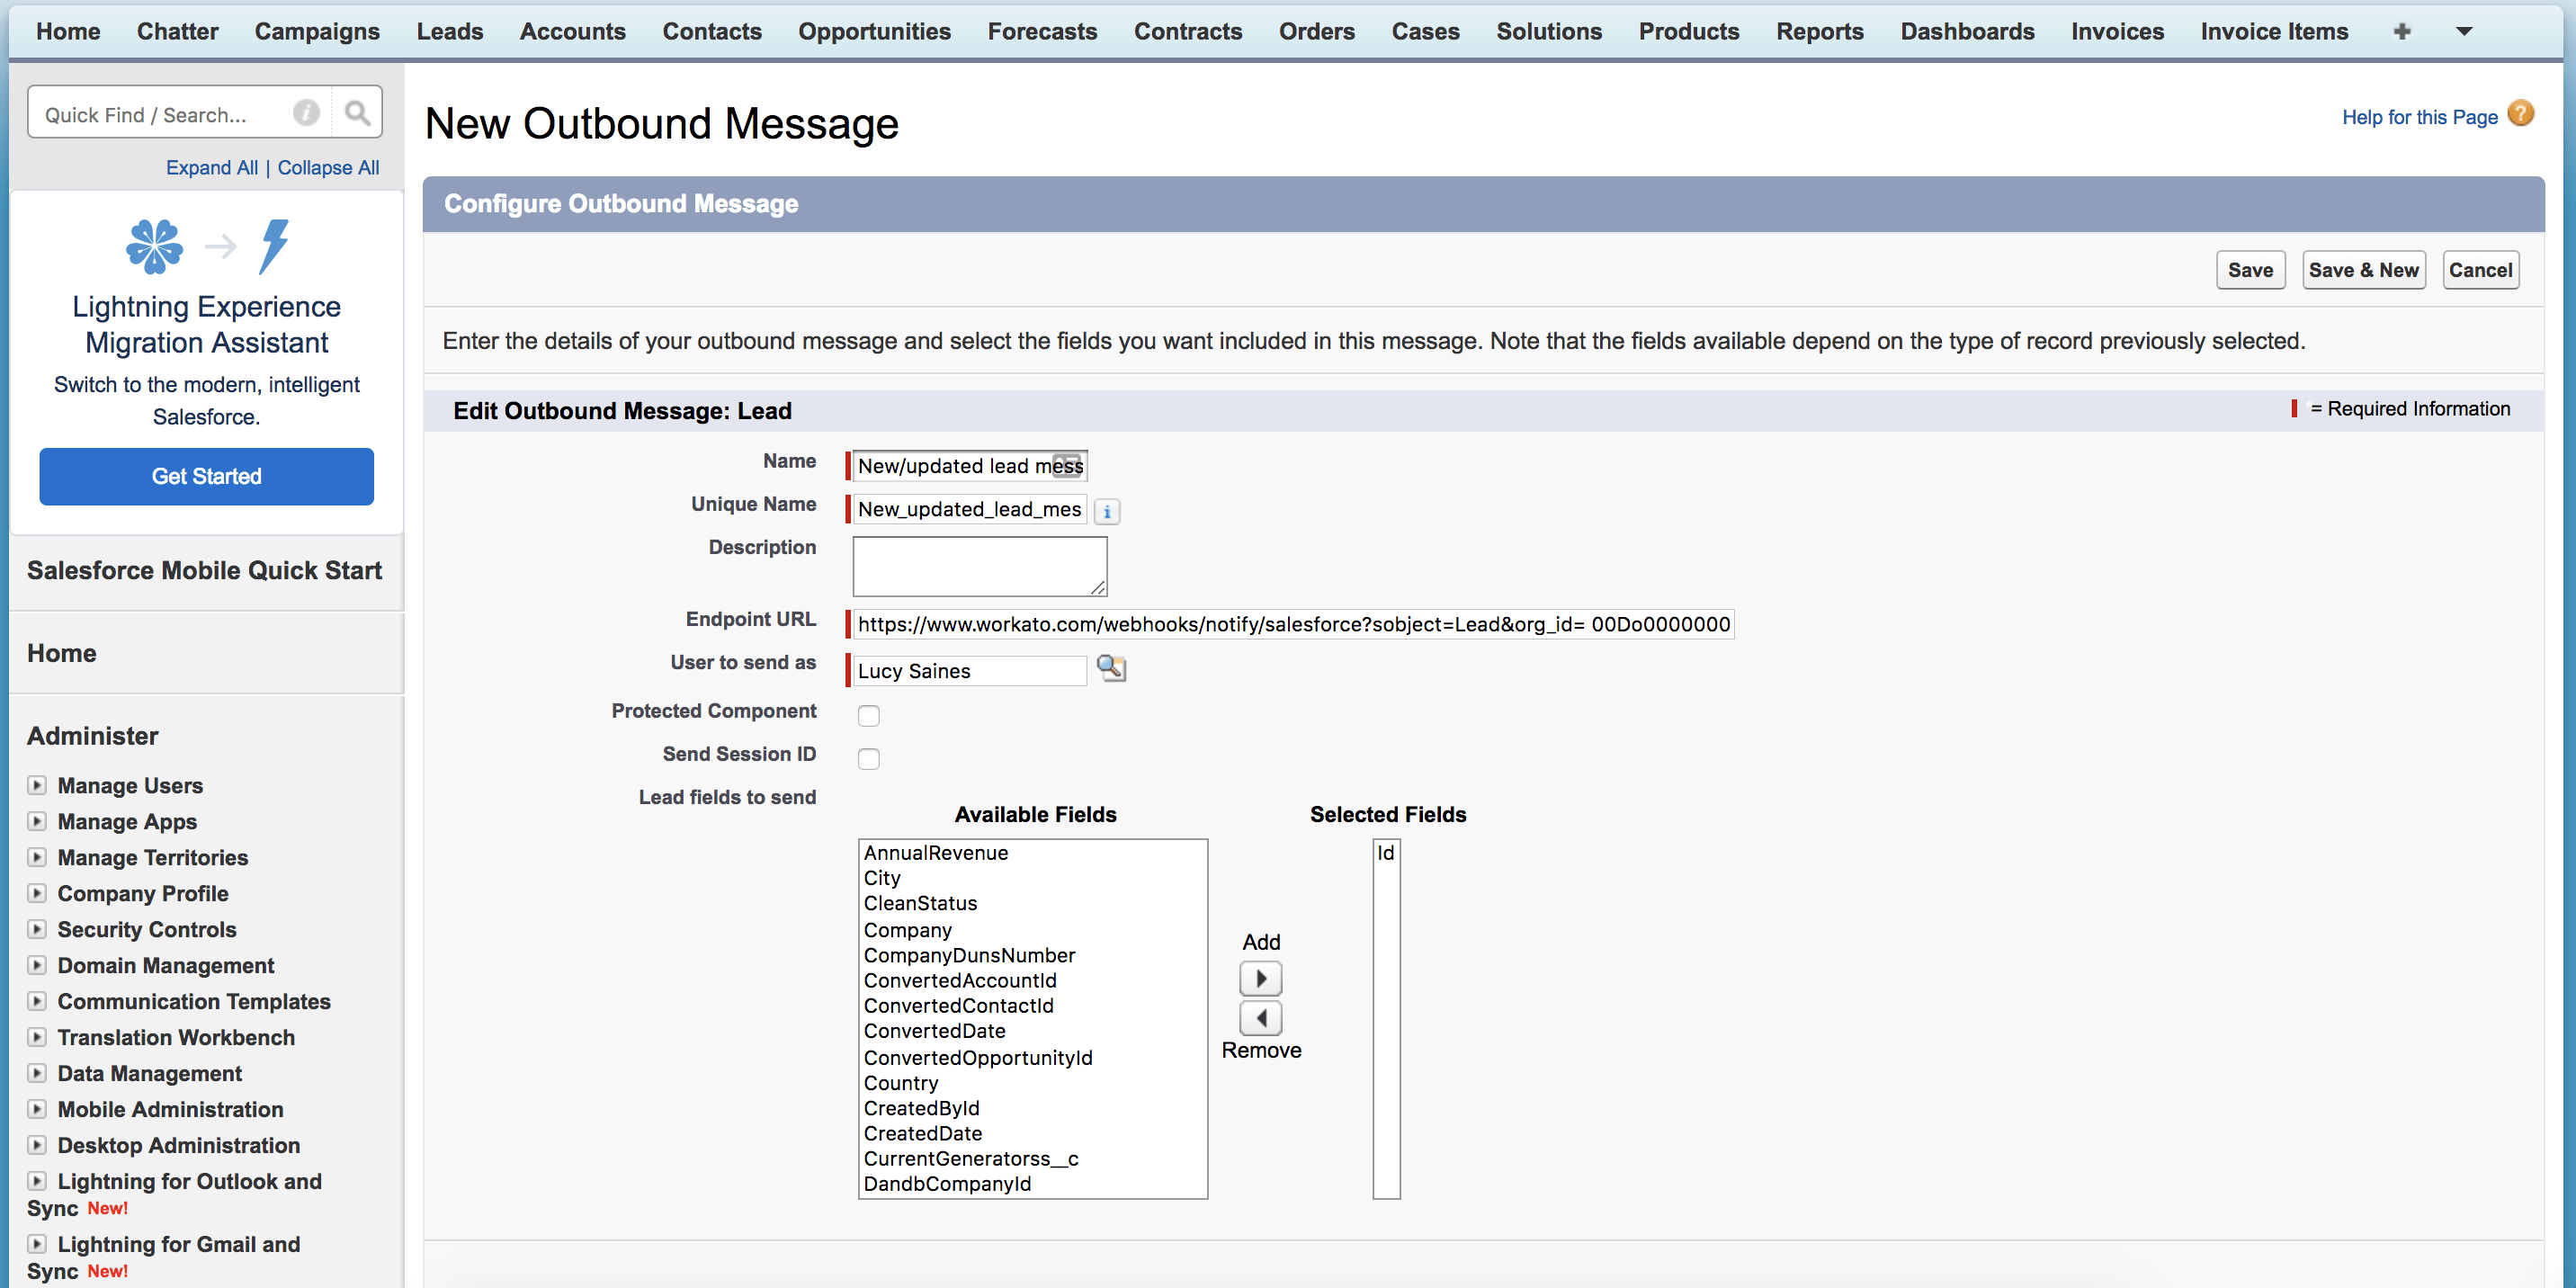Click the info icon in Quick Find box

(306, 113)
